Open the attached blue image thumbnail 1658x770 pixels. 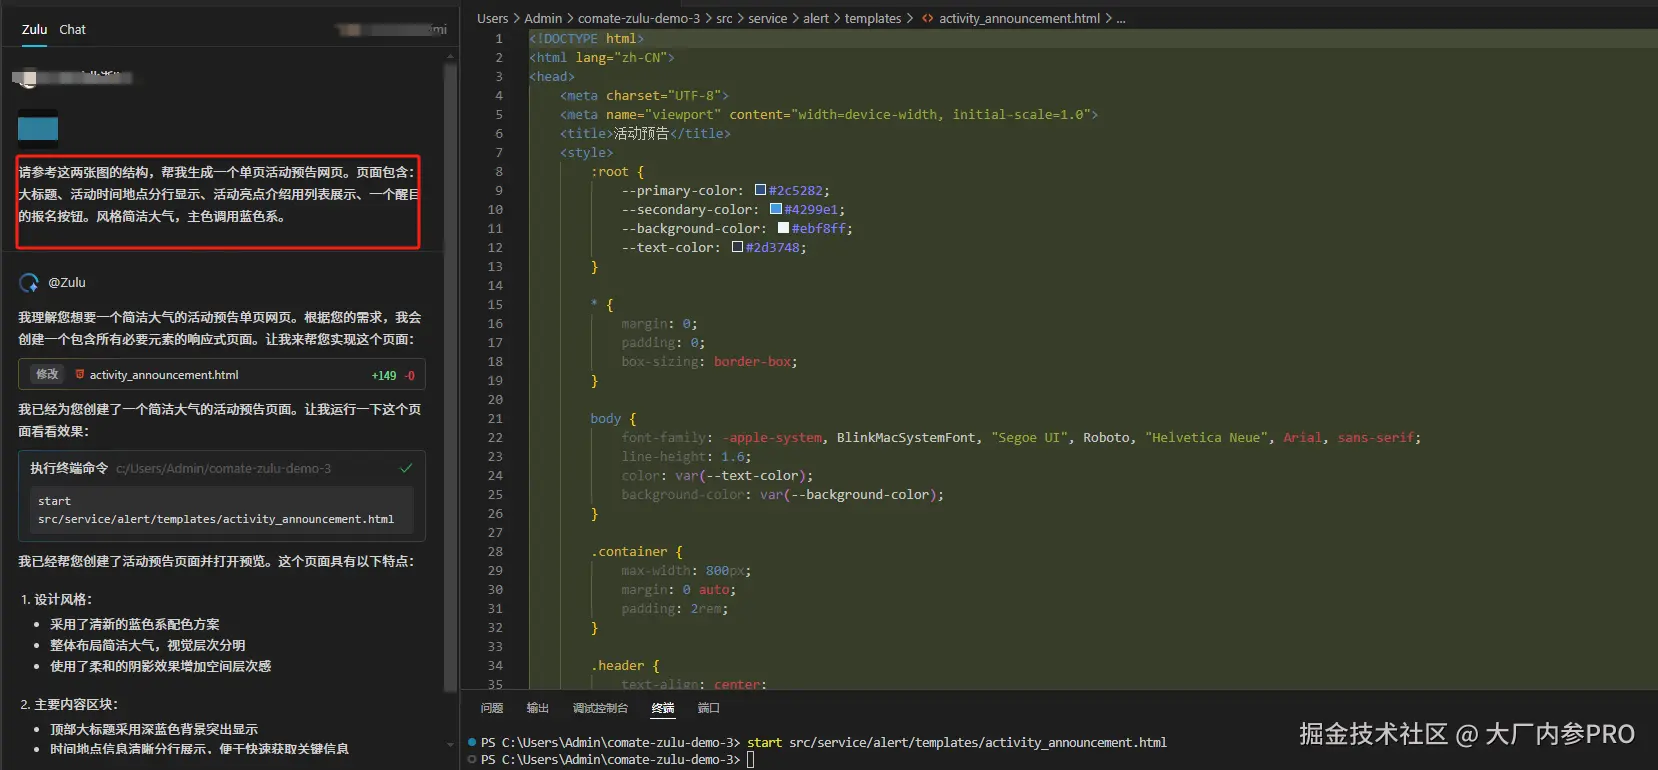(38, 128)
